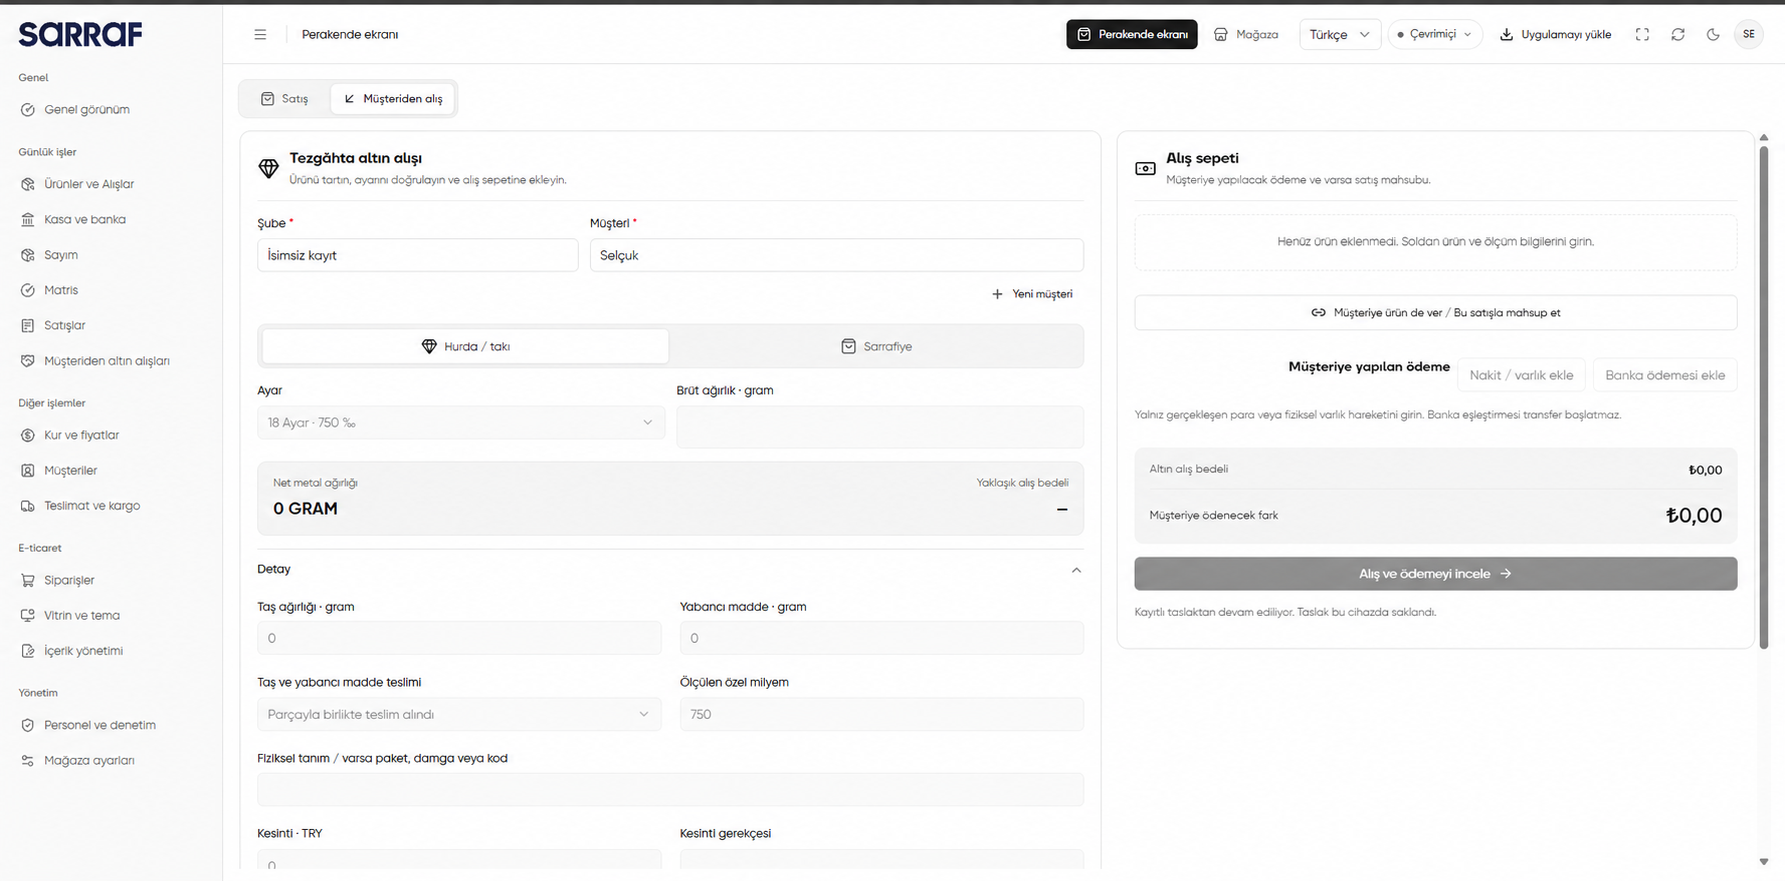Toggle the hamburger sidebar menu icon
The height and width of the screenshot is (881, 1785).
click(260, 34)
